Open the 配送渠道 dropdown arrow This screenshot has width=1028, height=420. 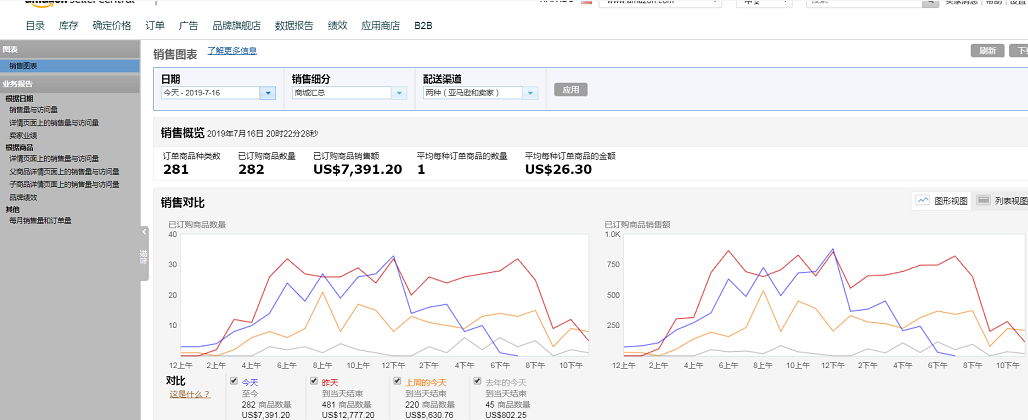(x=530, y=93)
